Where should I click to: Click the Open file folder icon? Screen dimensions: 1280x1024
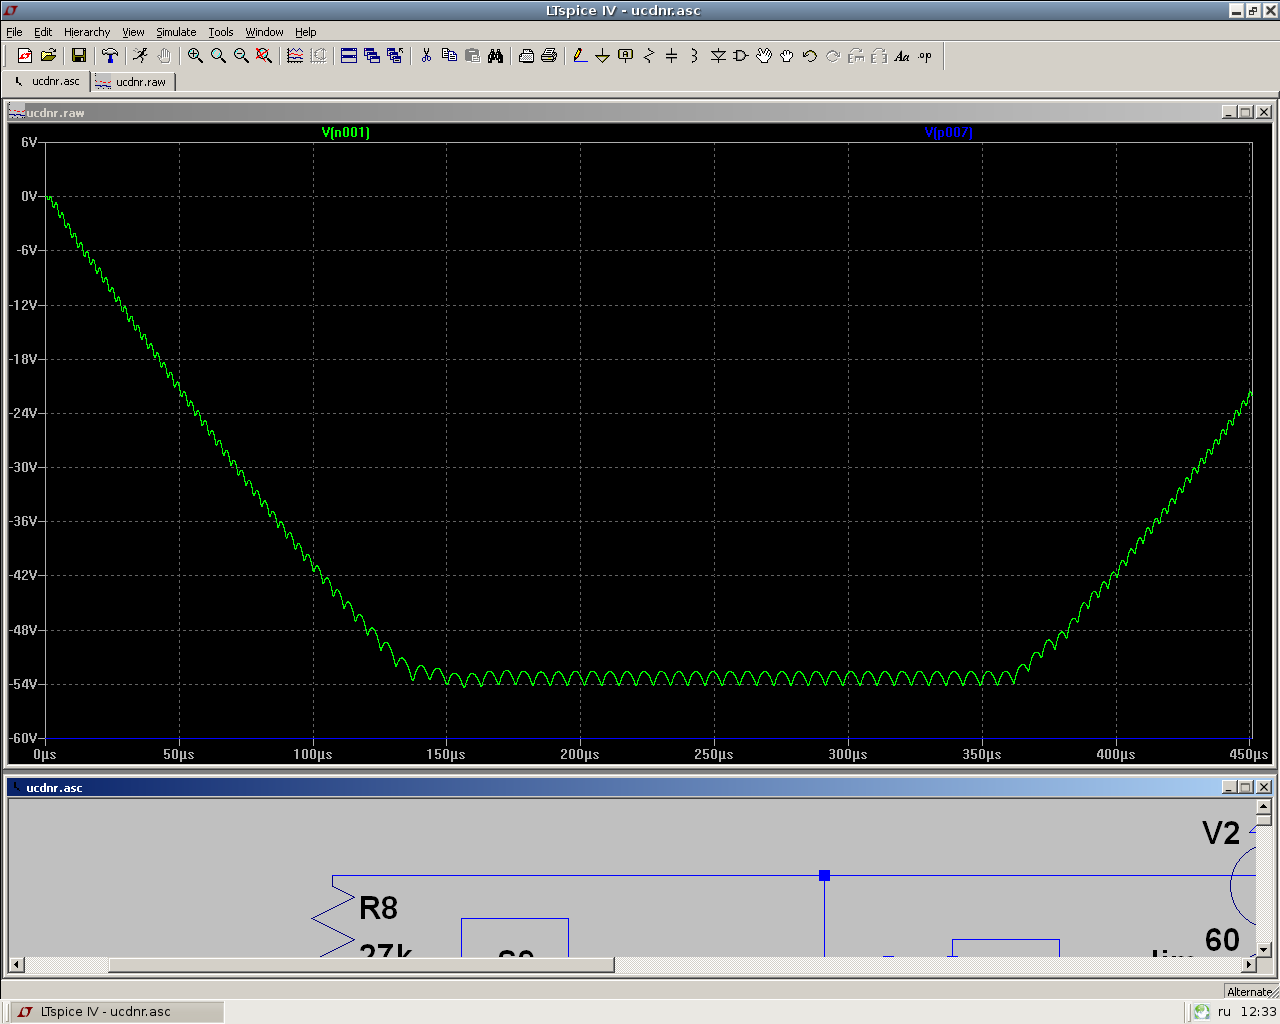pyautogui.click(x=48, y=56)
